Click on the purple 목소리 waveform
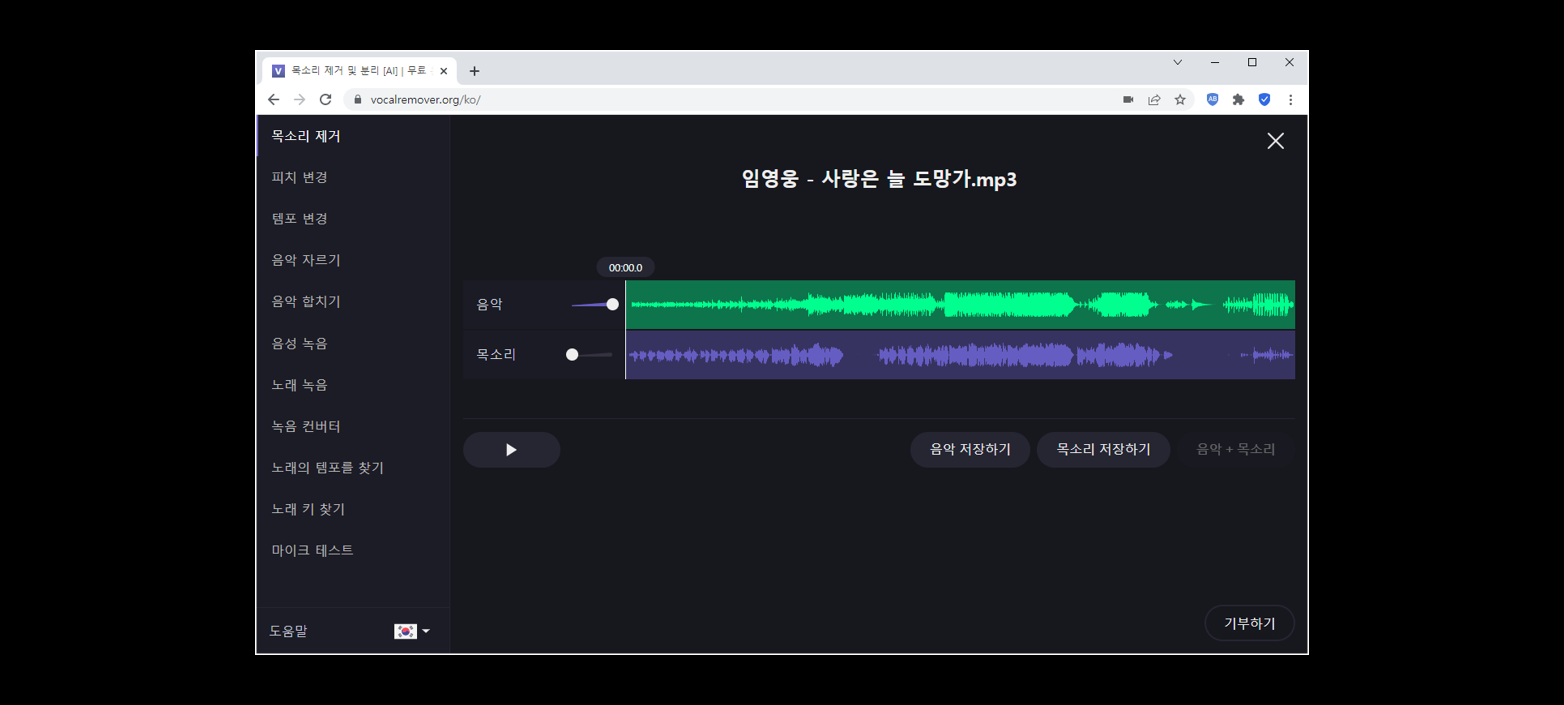This screenshot has height=705, width=1564. click(x=960, y=355)
